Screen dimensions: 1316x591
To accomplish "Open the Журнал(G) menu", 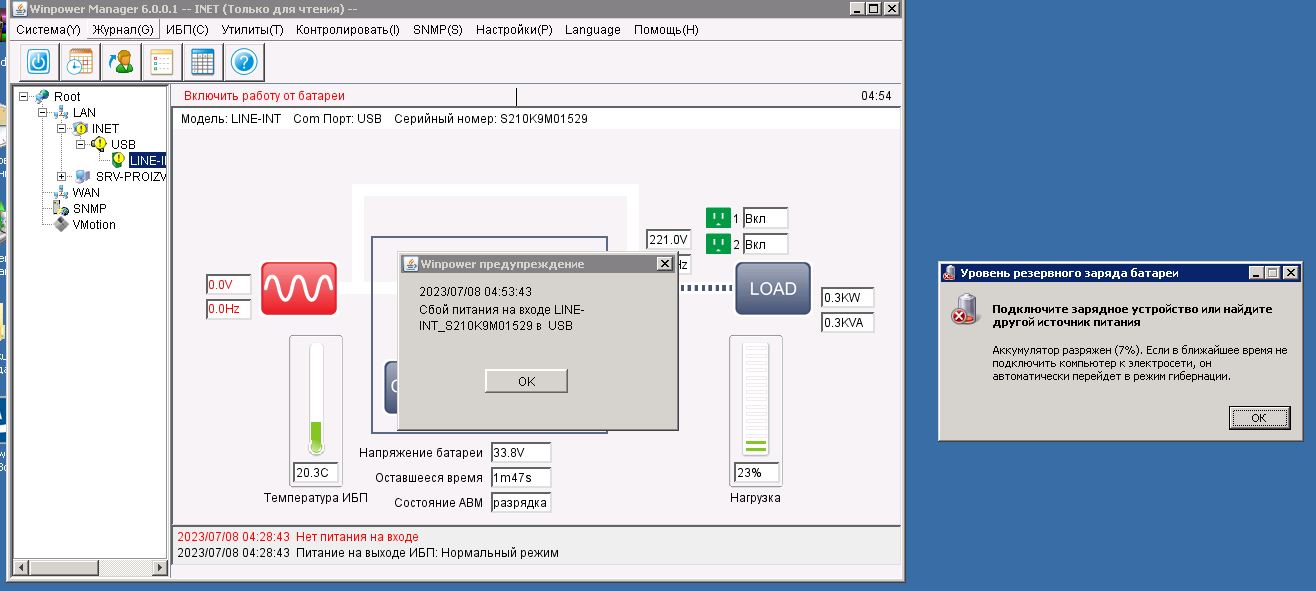I will [123, 30].
